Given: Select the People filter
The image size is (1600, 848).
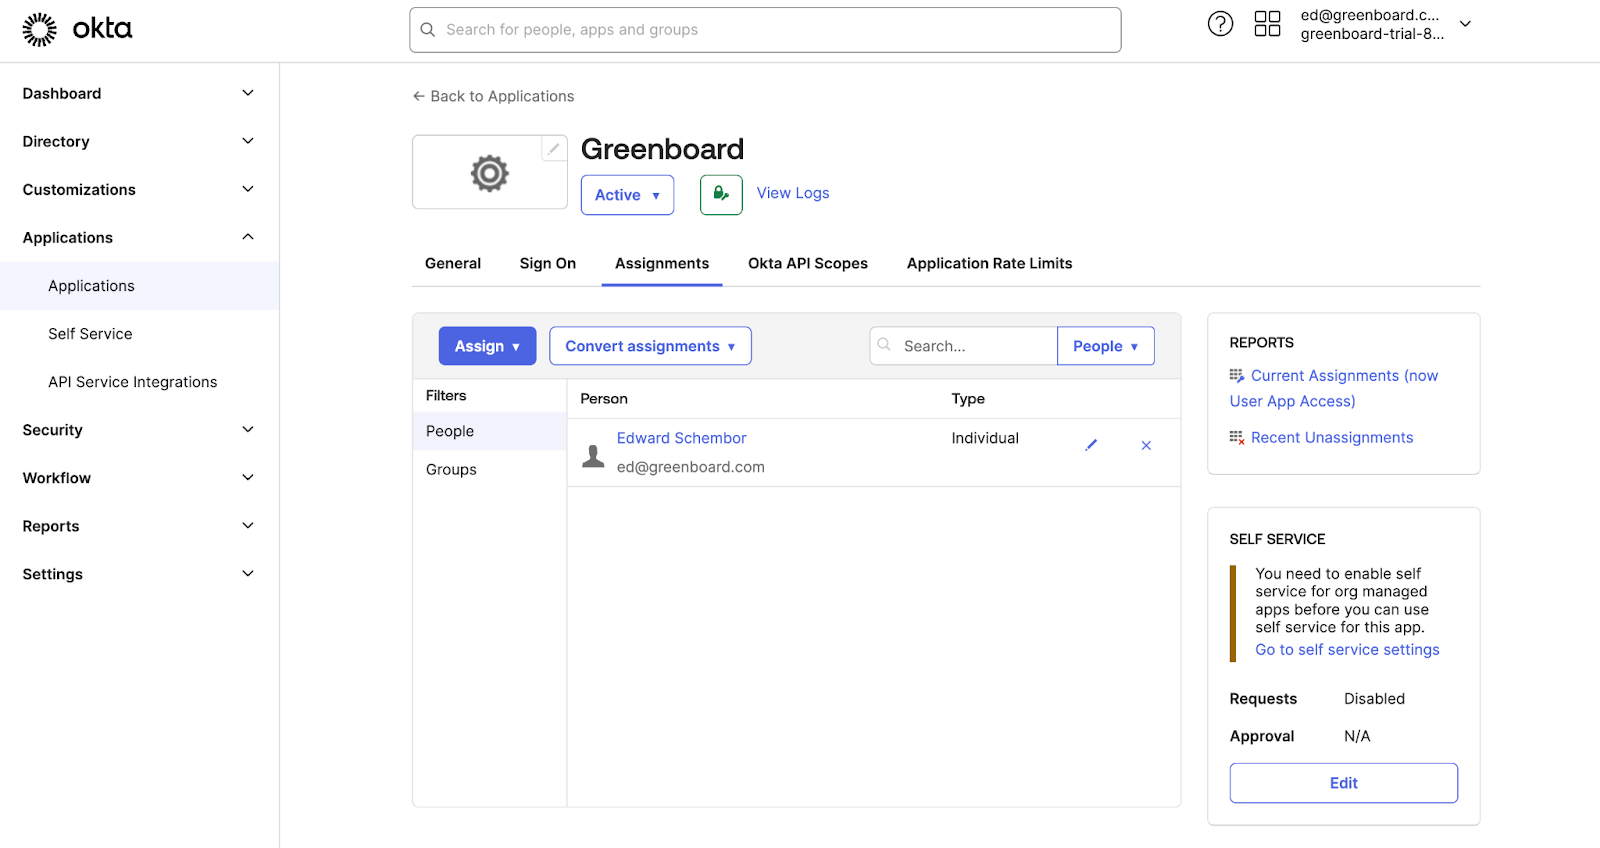Looking at the screenshot, I should click(490, 431).
